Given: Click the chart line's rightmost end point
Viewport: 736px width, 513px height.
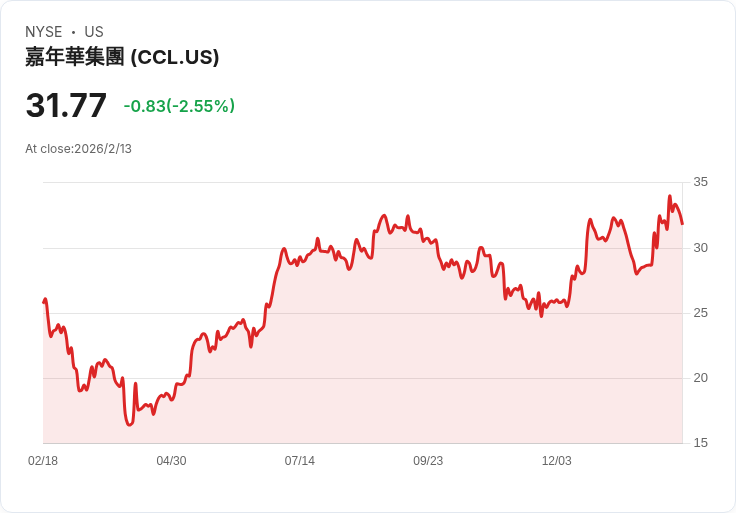Looking at the screenshot, I should point(682,224).
